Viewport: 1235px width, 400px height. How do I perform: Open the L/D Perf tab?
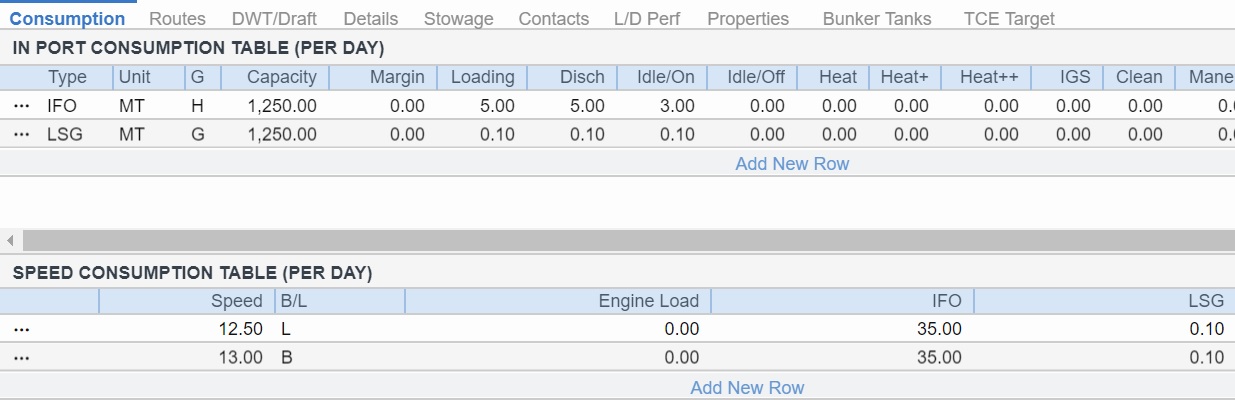tap(646, 19)
